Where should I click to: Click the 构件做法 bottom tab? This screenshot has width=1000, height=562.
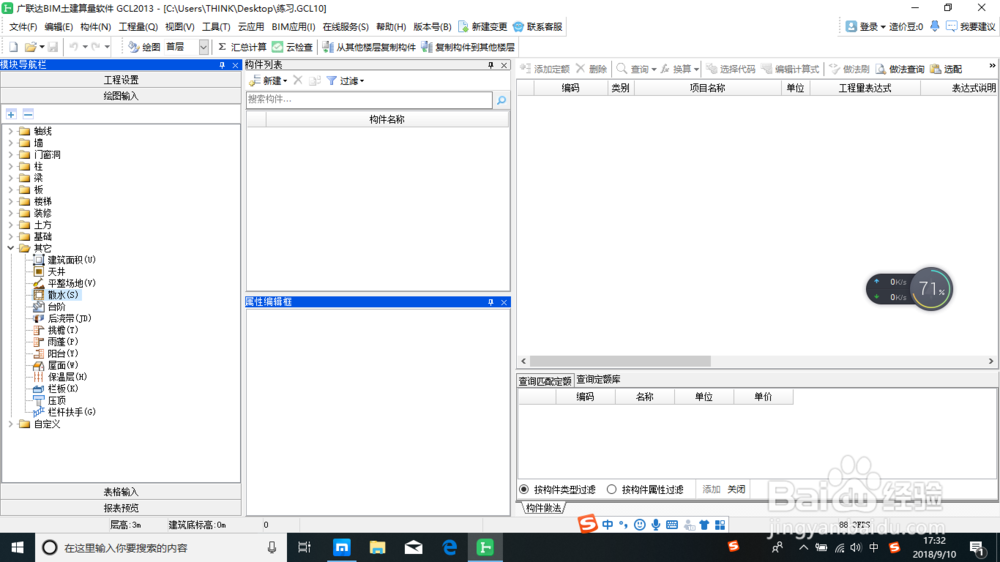coord(544,508)
